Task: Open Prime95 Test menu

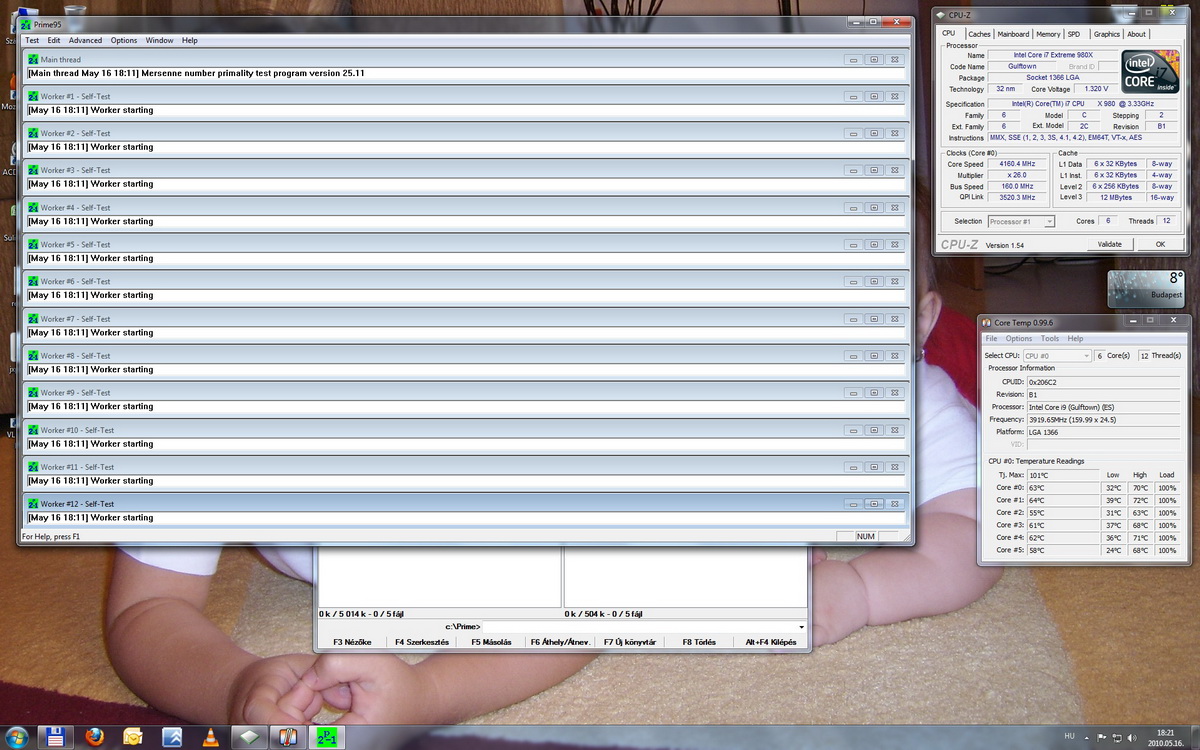Action: (32, 40)
